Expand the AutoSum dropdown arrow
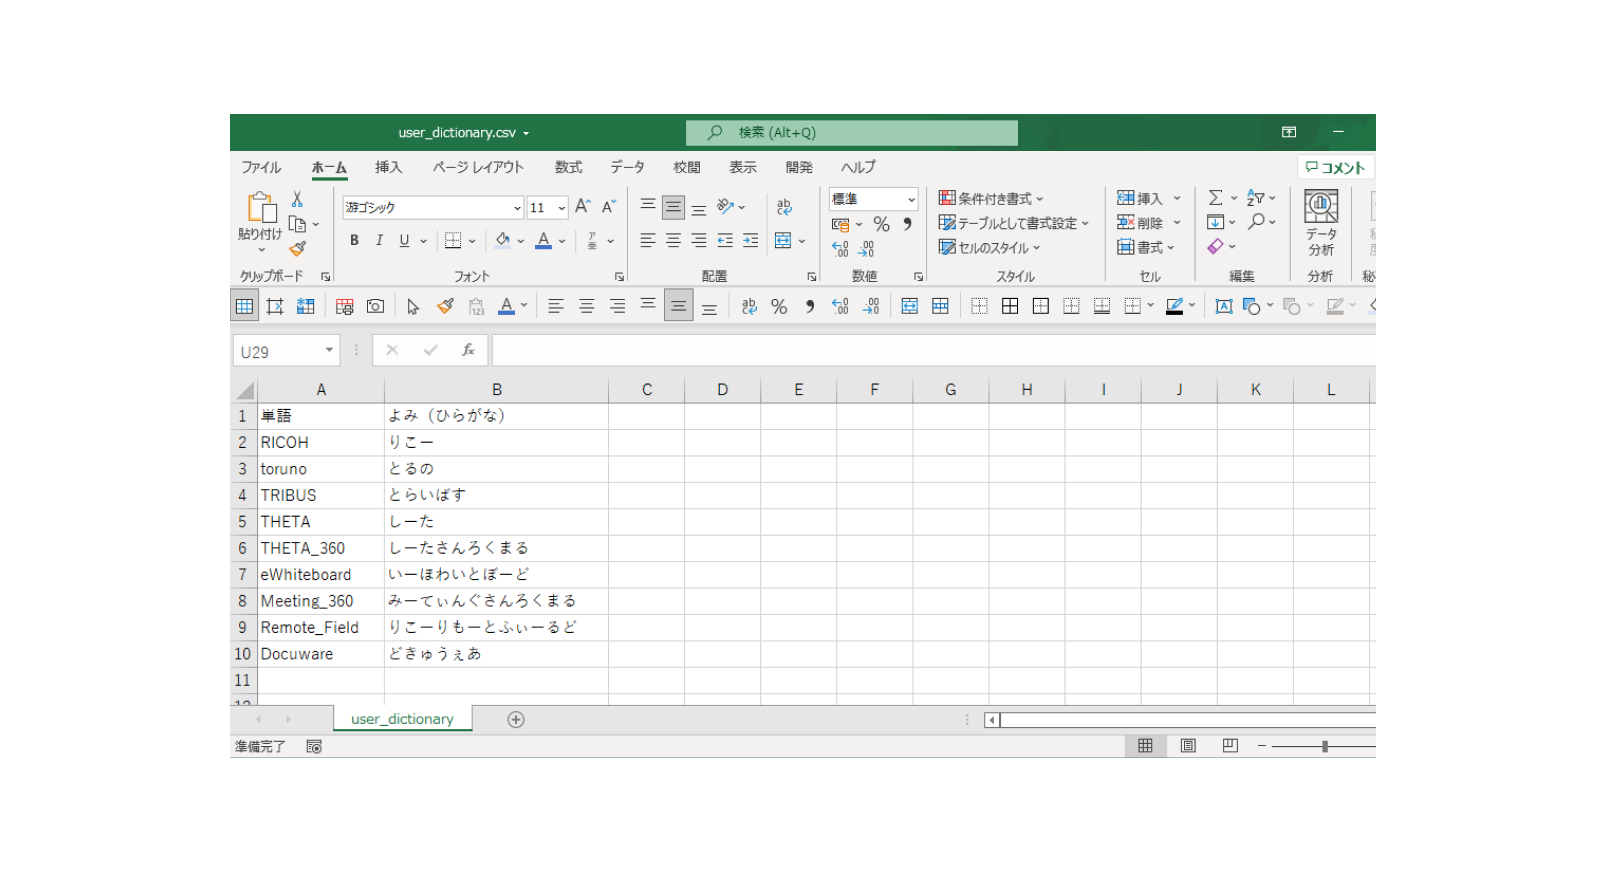1610x890 pixels. 1234,198
